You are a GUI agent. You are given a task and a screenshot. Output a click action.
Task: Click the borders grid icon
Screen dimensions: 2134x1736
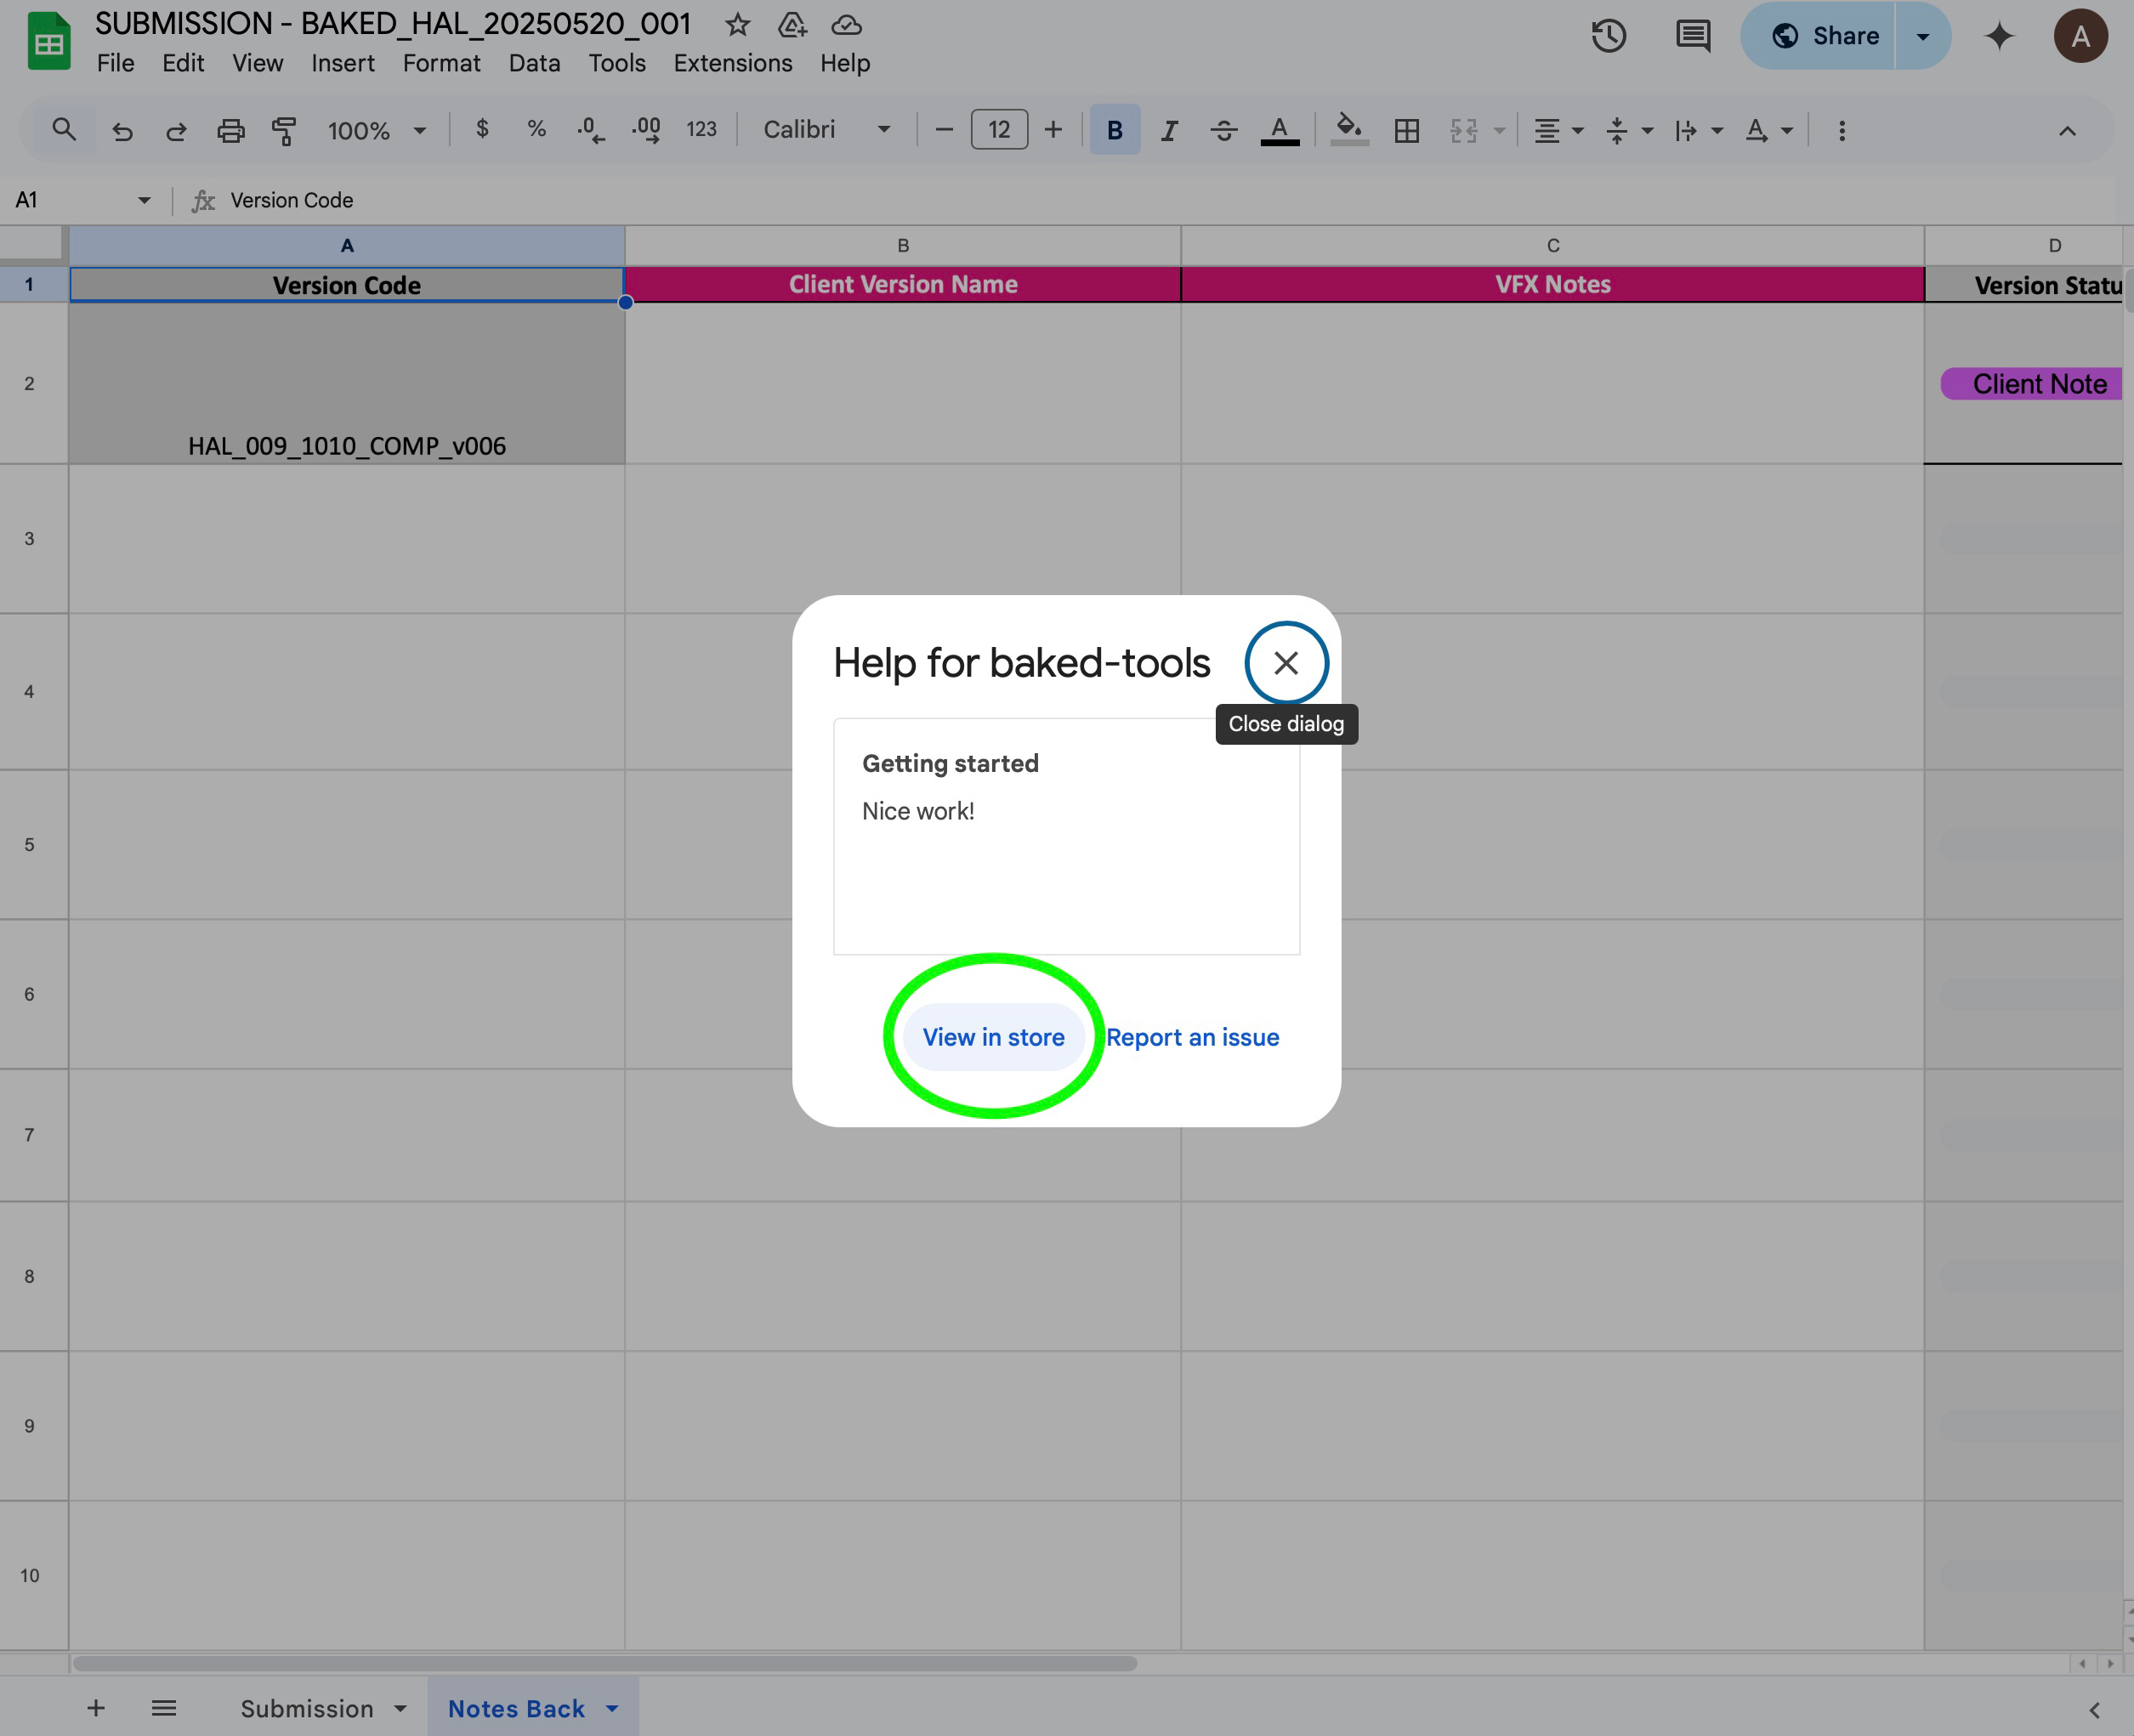[x=1406, y=130]
